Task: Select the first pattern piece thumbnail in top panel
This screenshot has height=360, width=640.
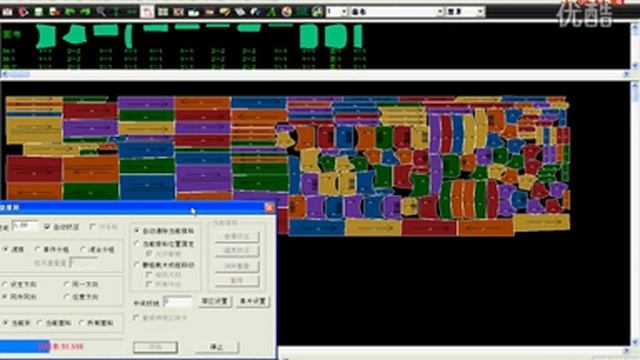Action: pyautogui.click(x=46, y=36)
